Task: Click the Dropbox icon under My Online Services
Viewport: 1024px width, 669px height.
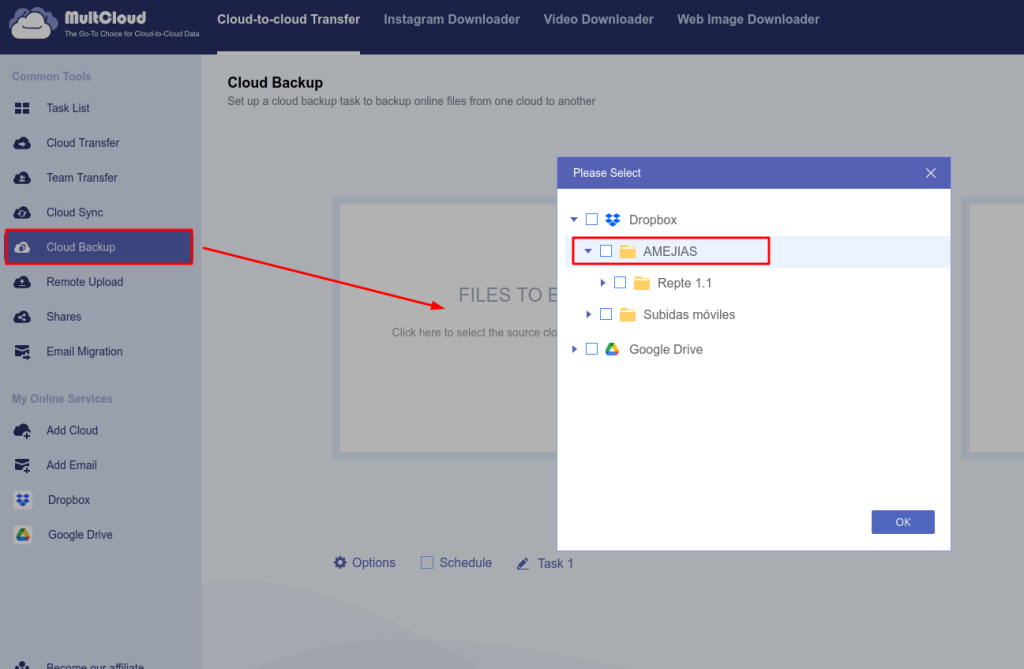Action: [23, 500]
